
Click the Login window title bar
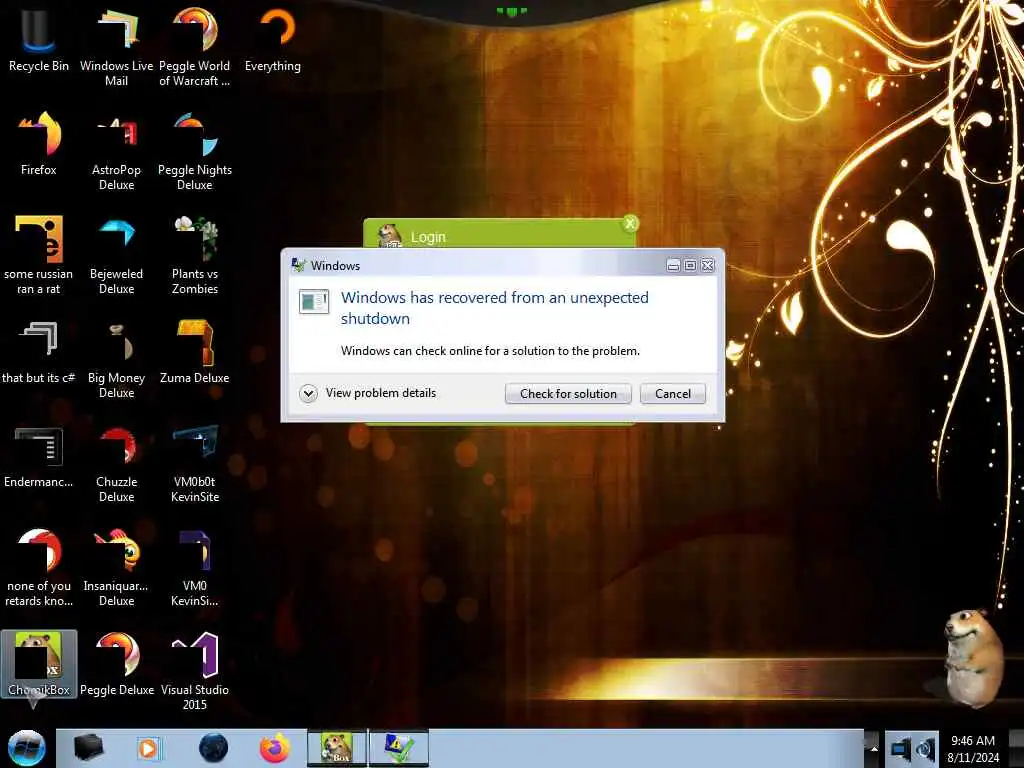[x=500, y=235]
